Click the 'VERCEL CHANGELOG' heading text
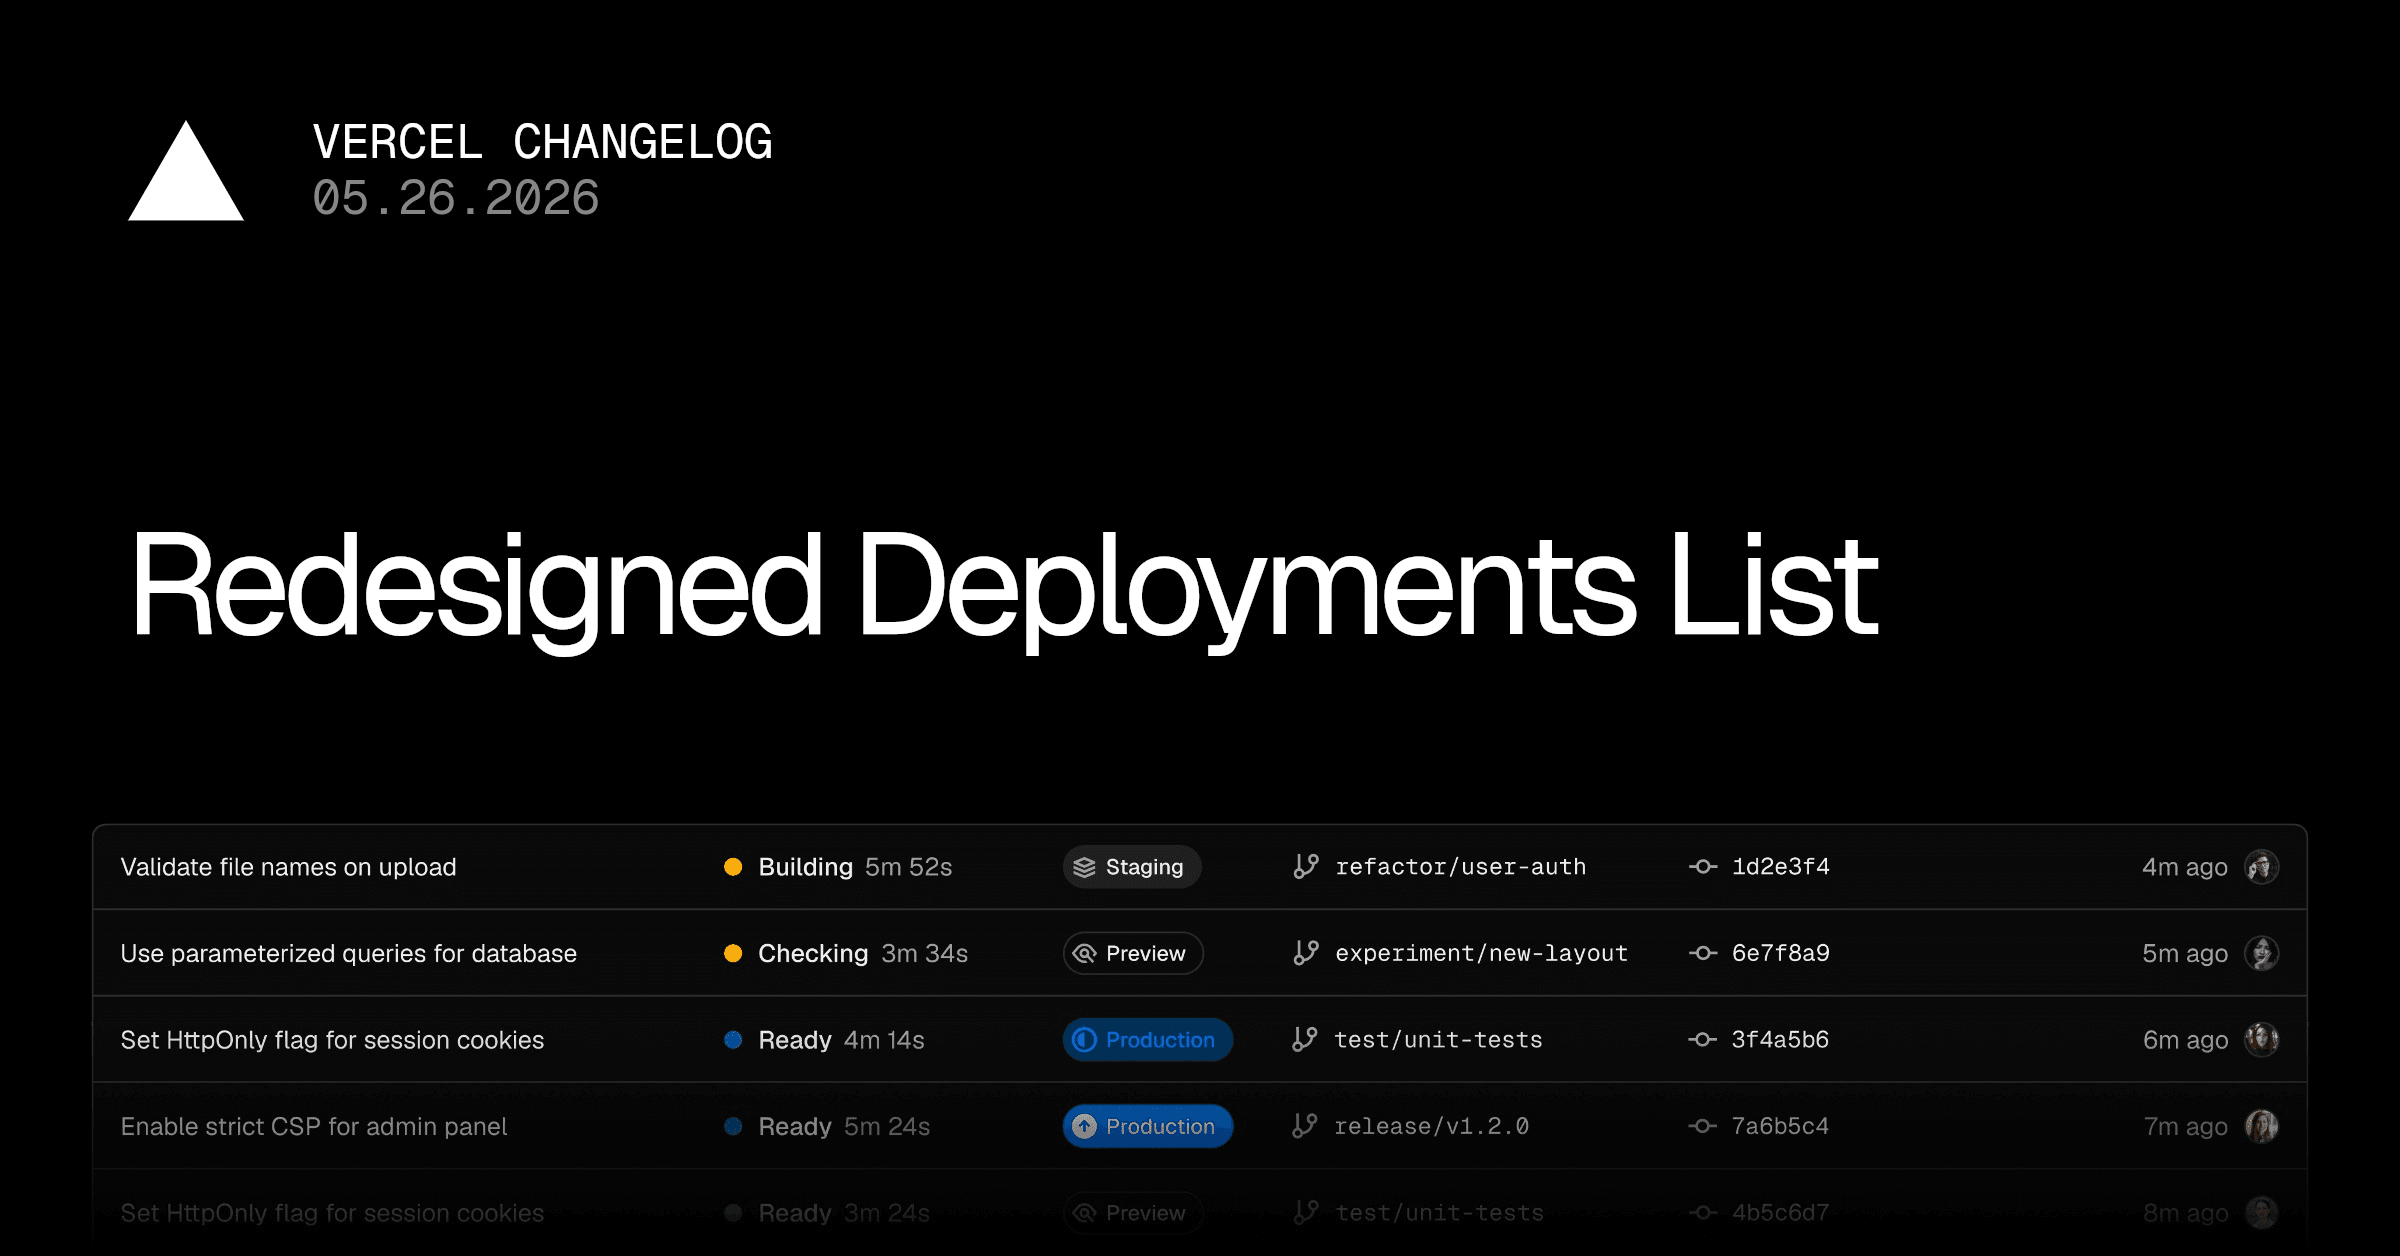 pyautogui.click(x=543, y=142)
